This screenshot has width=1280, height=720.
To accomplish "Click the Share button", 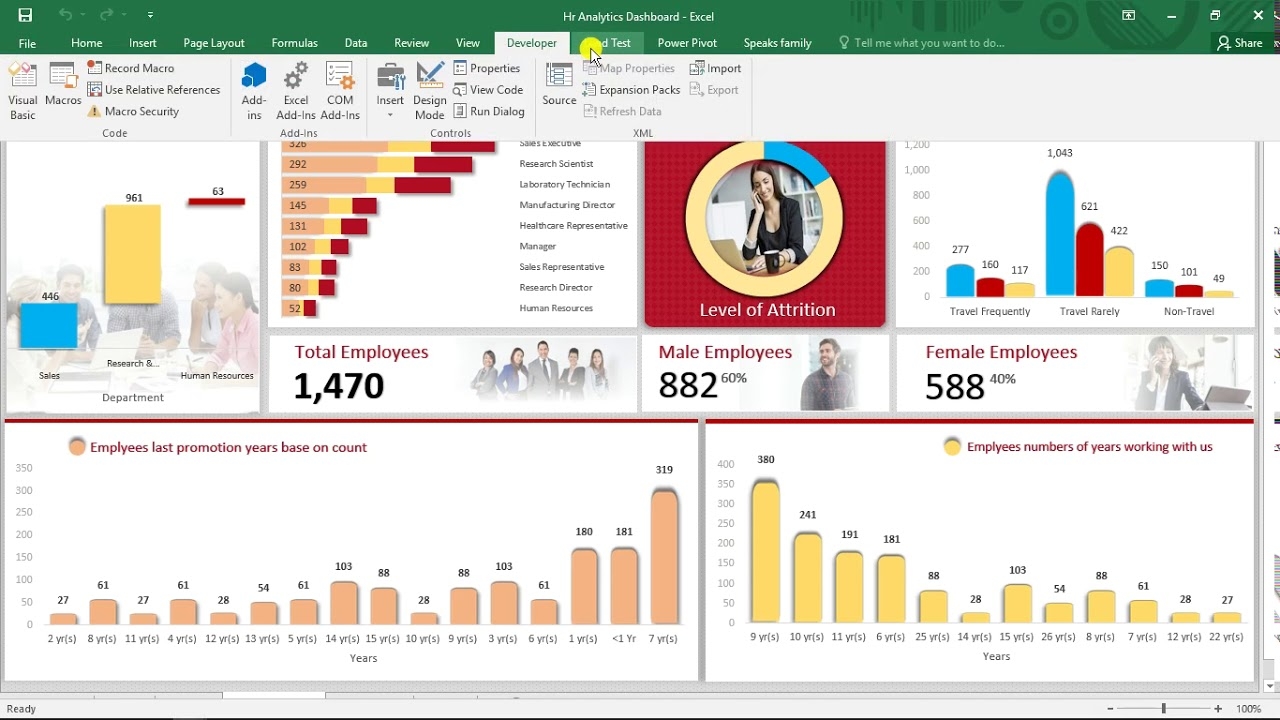I will (1239, 43).
